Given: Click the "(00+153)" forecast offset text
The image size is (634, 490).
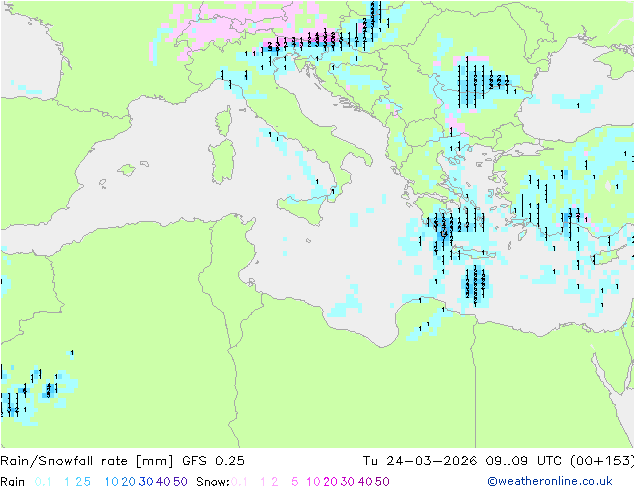Looking at the screenshot, I should coord(602,461).
